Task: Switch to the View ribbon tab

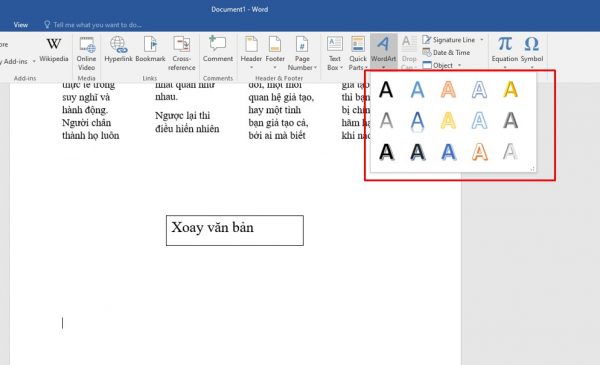Action: tap(21, 25)
